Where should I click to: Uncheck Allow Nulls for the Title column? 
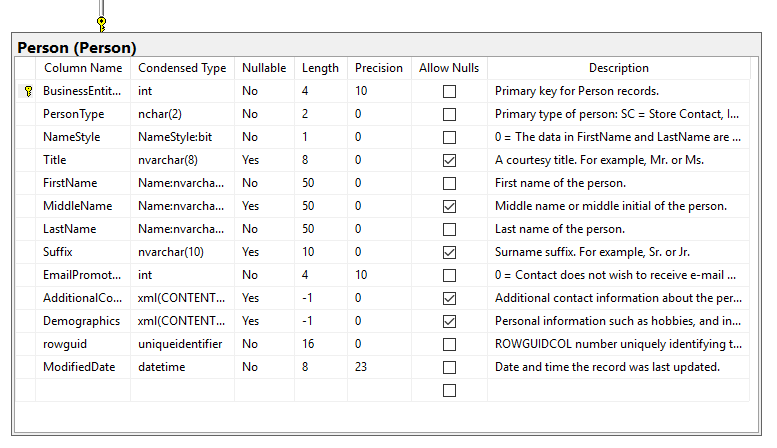pos(449,160)
